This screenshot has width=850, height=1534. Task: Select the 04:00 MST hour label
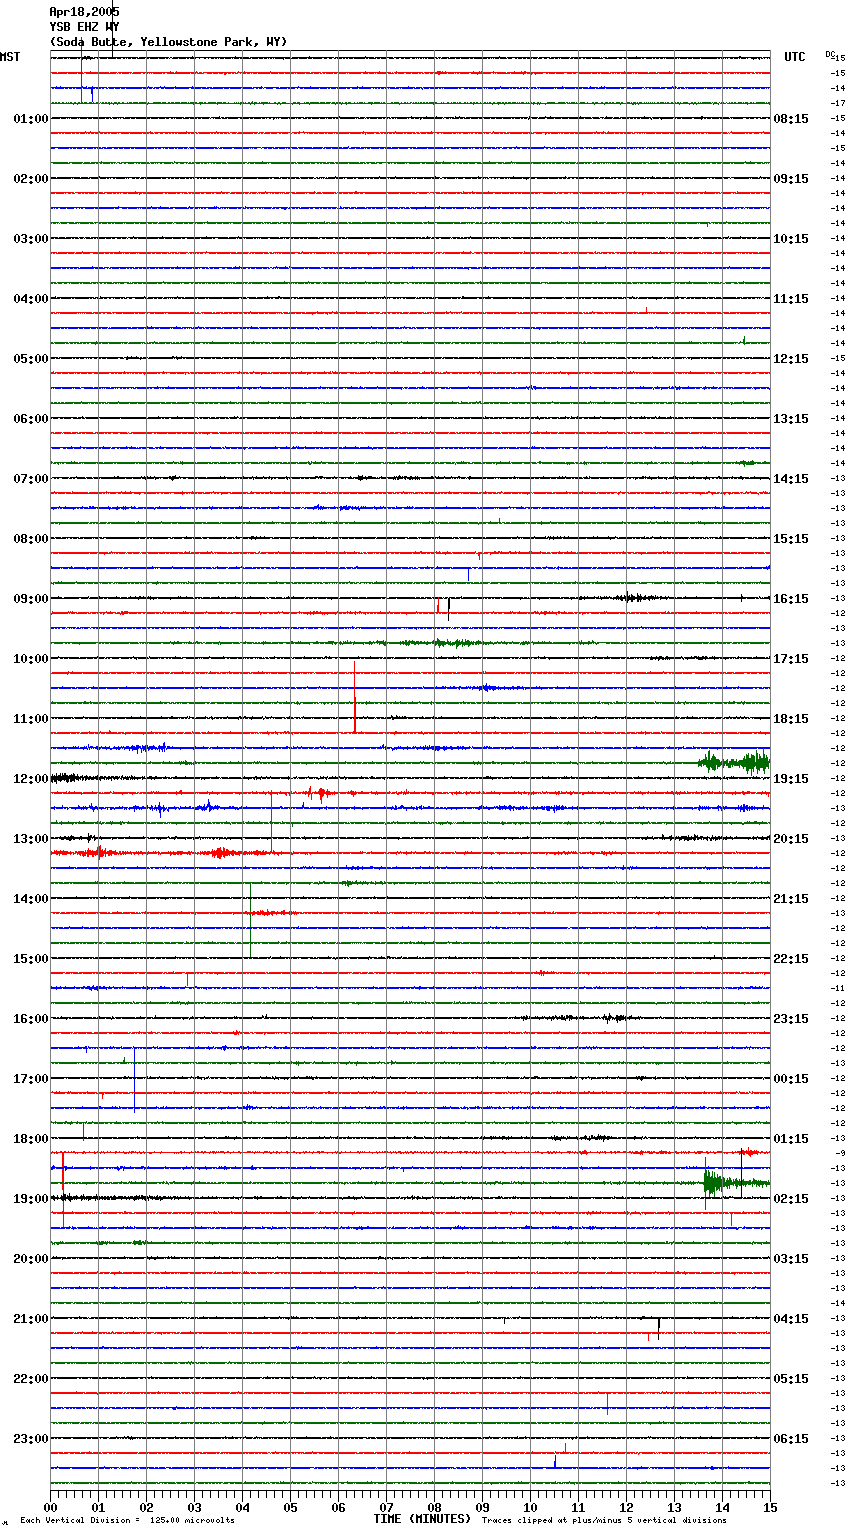click(x=31, y=299)
